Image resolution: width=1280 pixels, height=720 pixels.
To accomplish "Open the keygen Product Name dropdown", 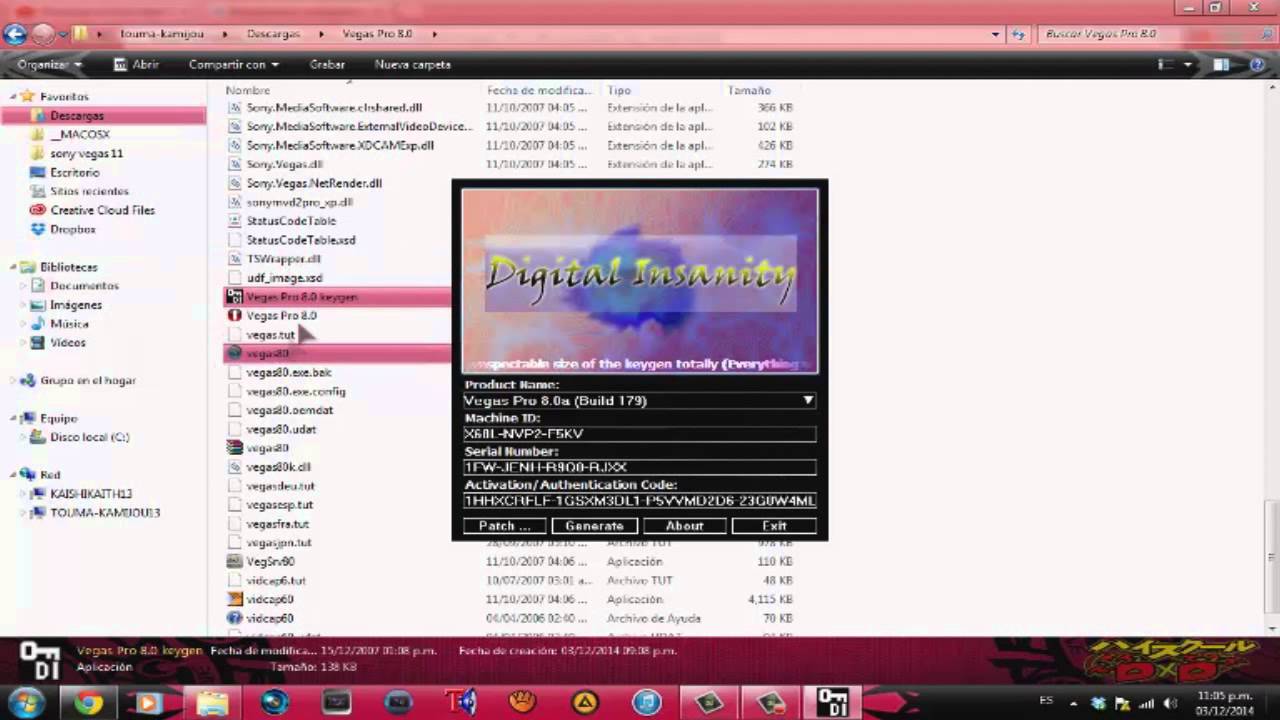I will coord(808,401).
